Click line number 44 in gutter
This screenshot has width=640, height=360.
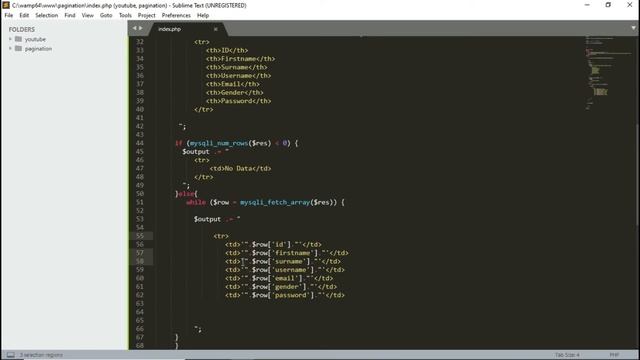[140, 143]
